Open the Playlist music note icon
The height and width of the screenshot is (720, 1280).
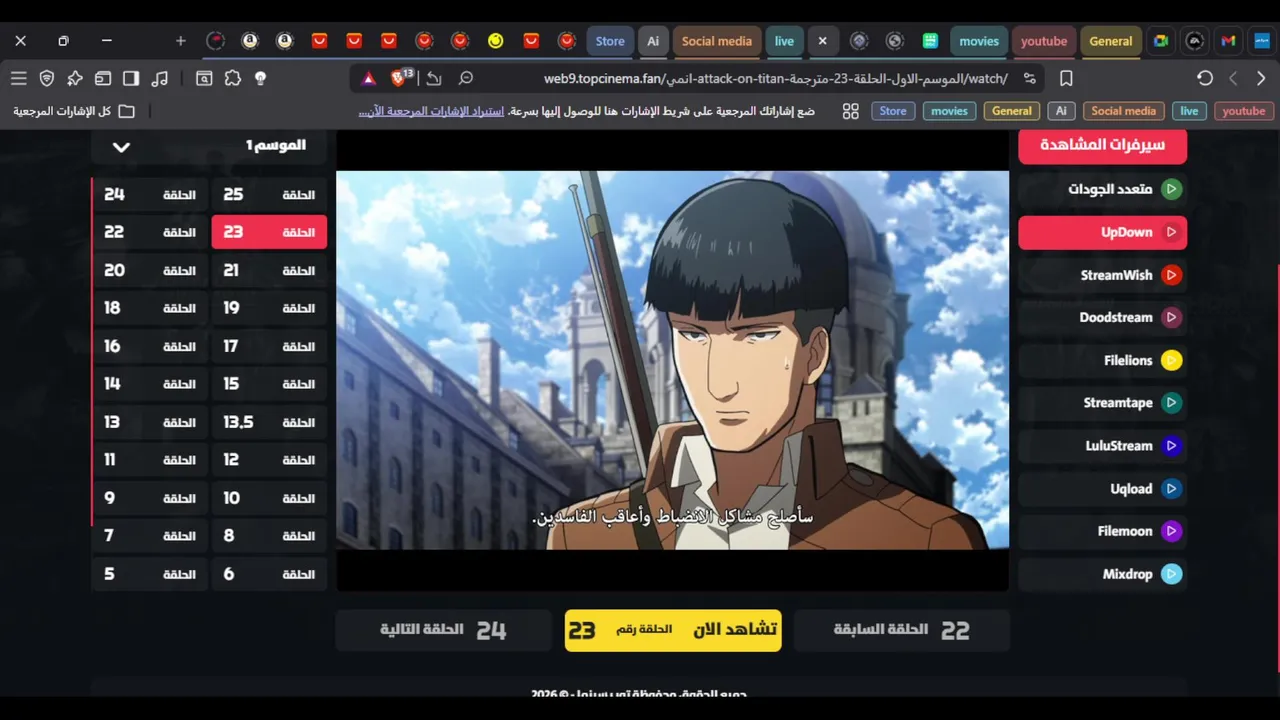[x=159, y=78]
